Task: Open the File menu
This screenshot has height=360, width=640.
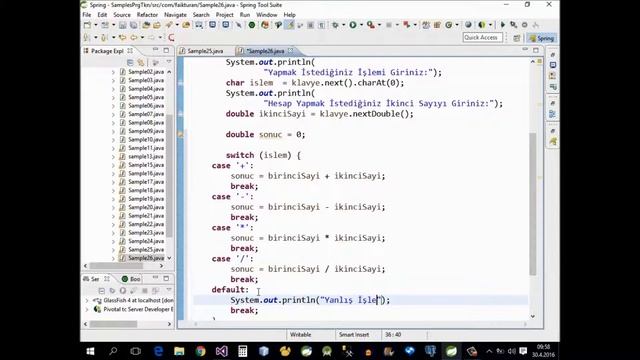Action: (87, 15)
